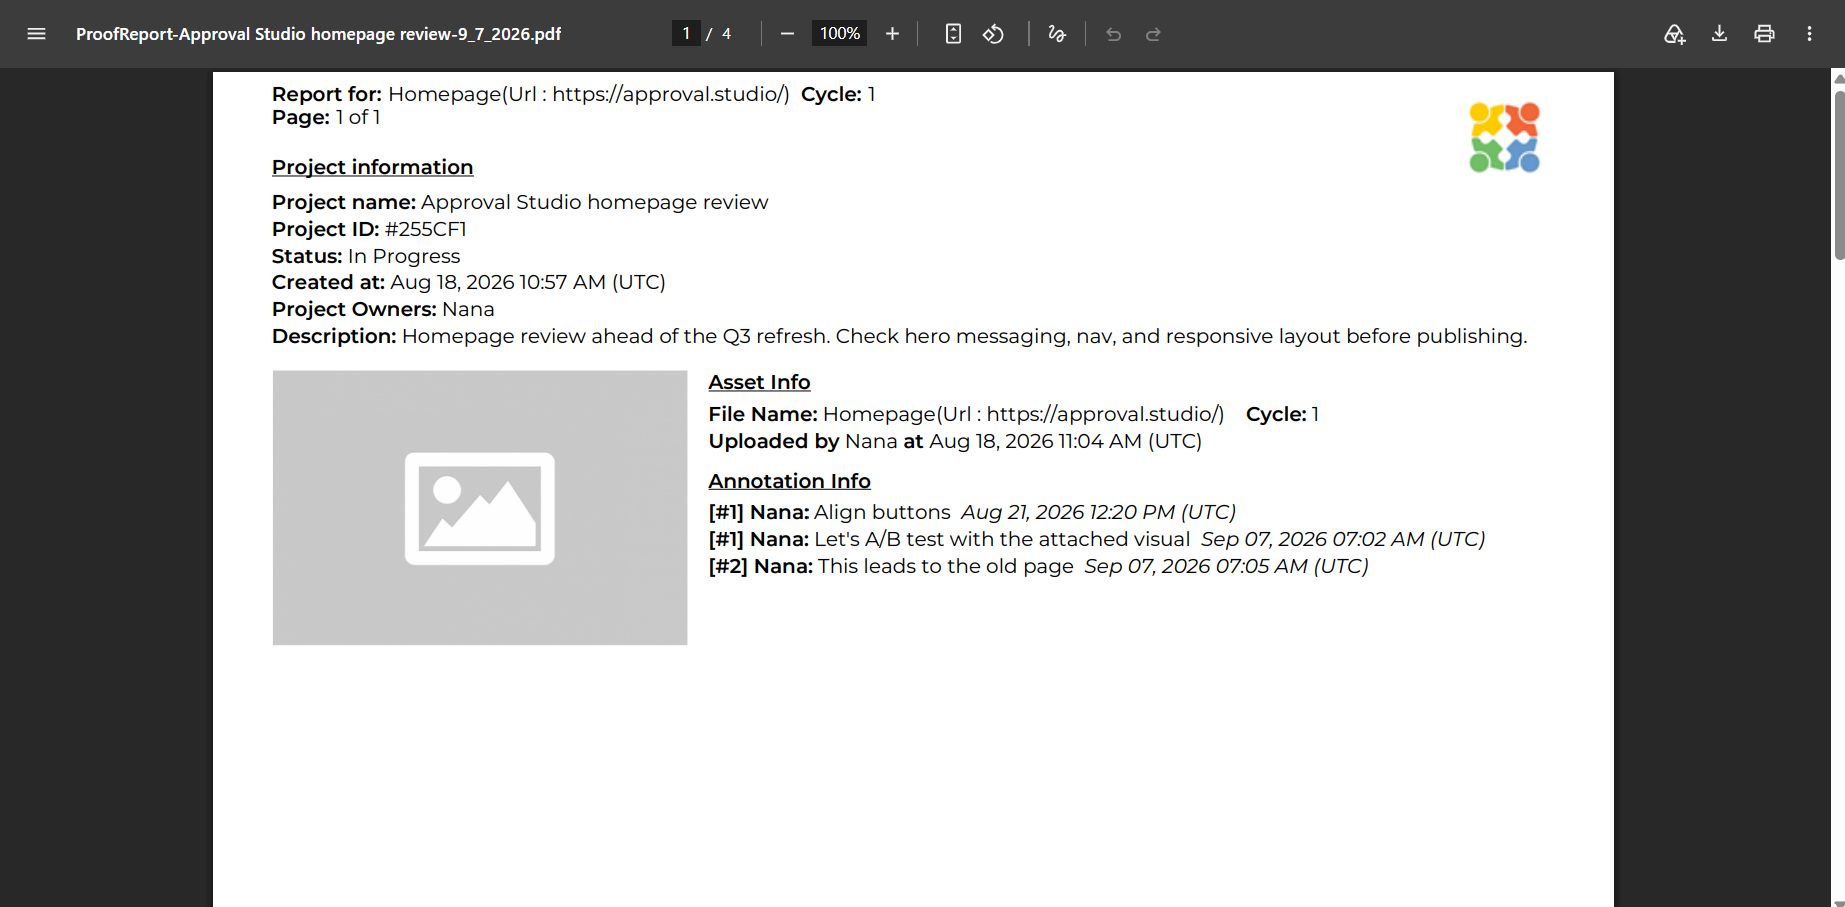This screenshot has height=907, width=1845.
Task: Click the scrollbar down arrow
Action: (1839, 903)
